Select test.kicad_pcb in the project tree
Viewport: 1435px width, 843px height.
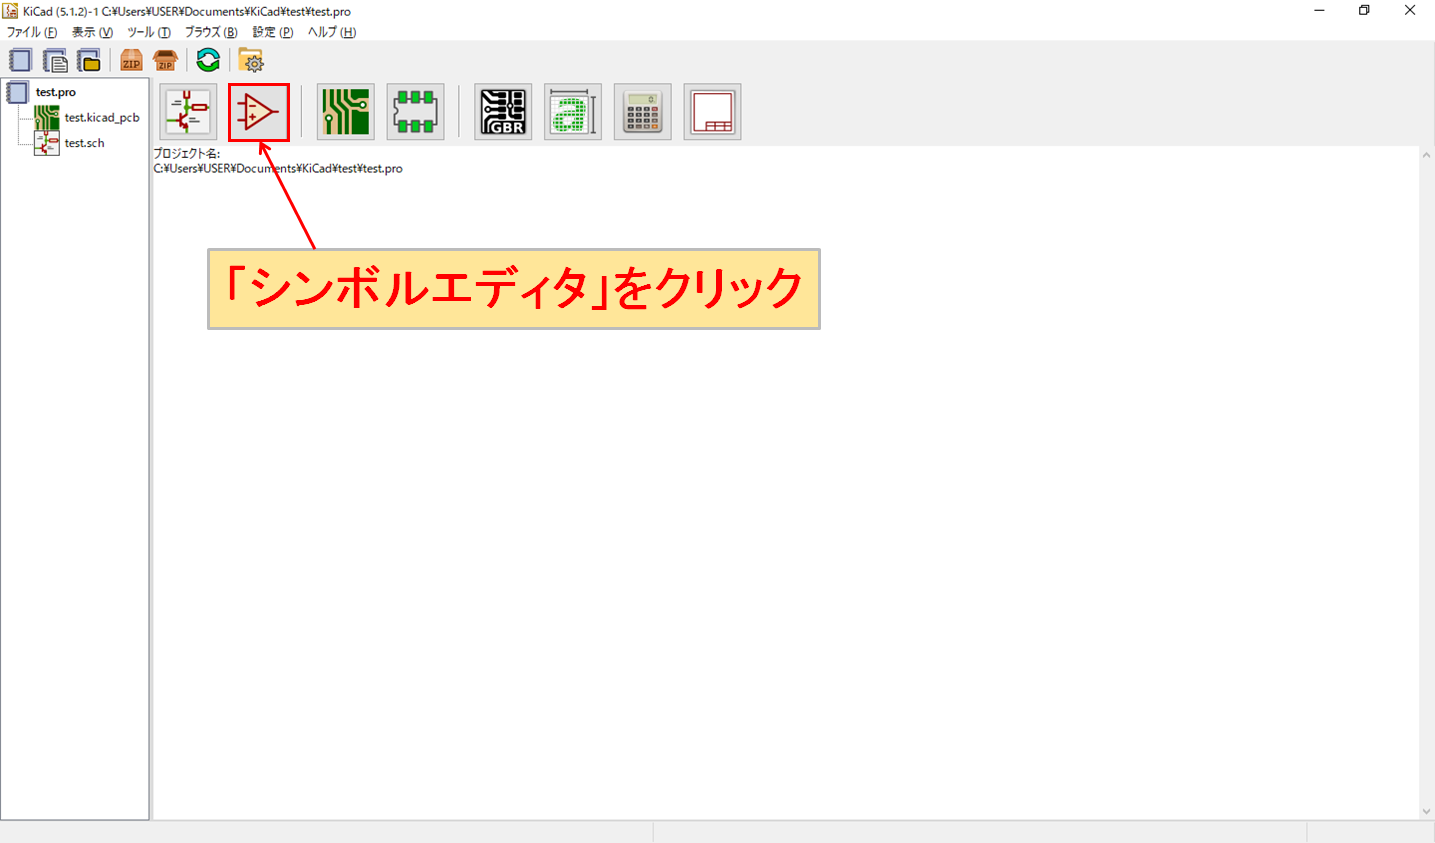(100, 117)
